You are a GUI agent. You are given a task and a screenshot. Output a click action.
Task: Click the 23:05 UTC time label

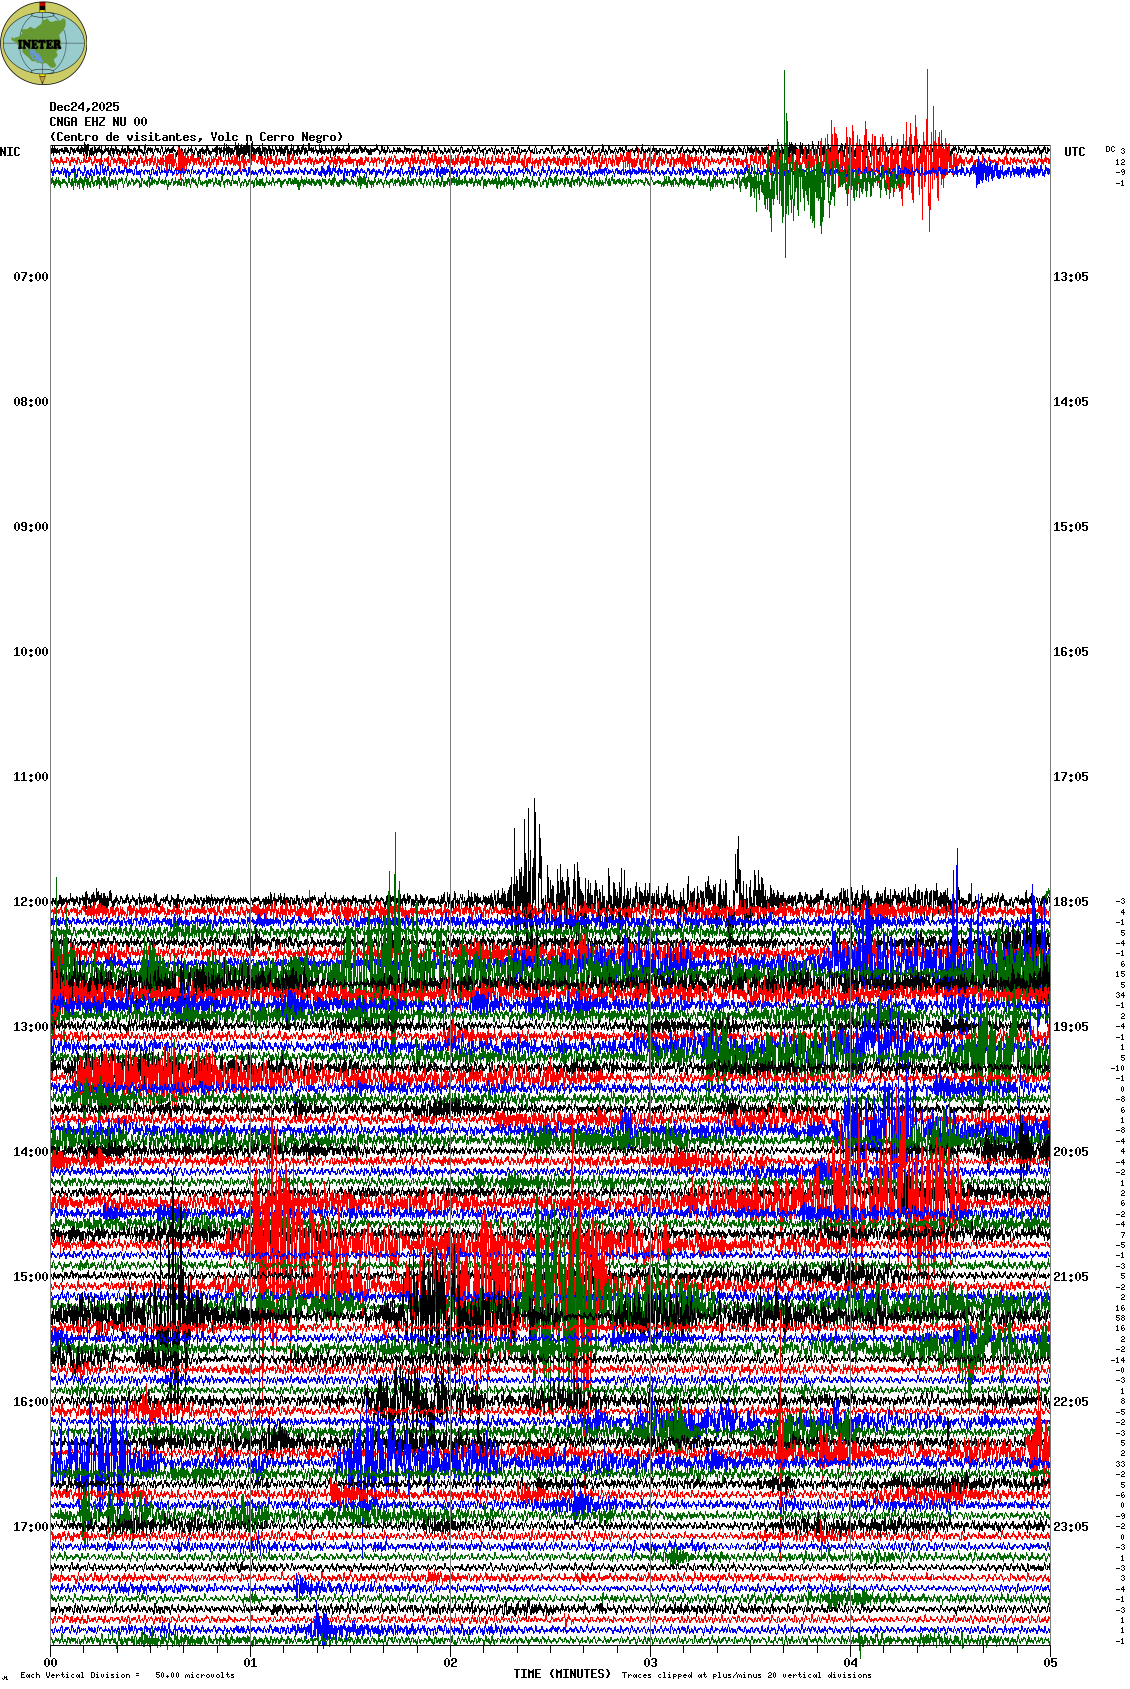[1070, 1527]
